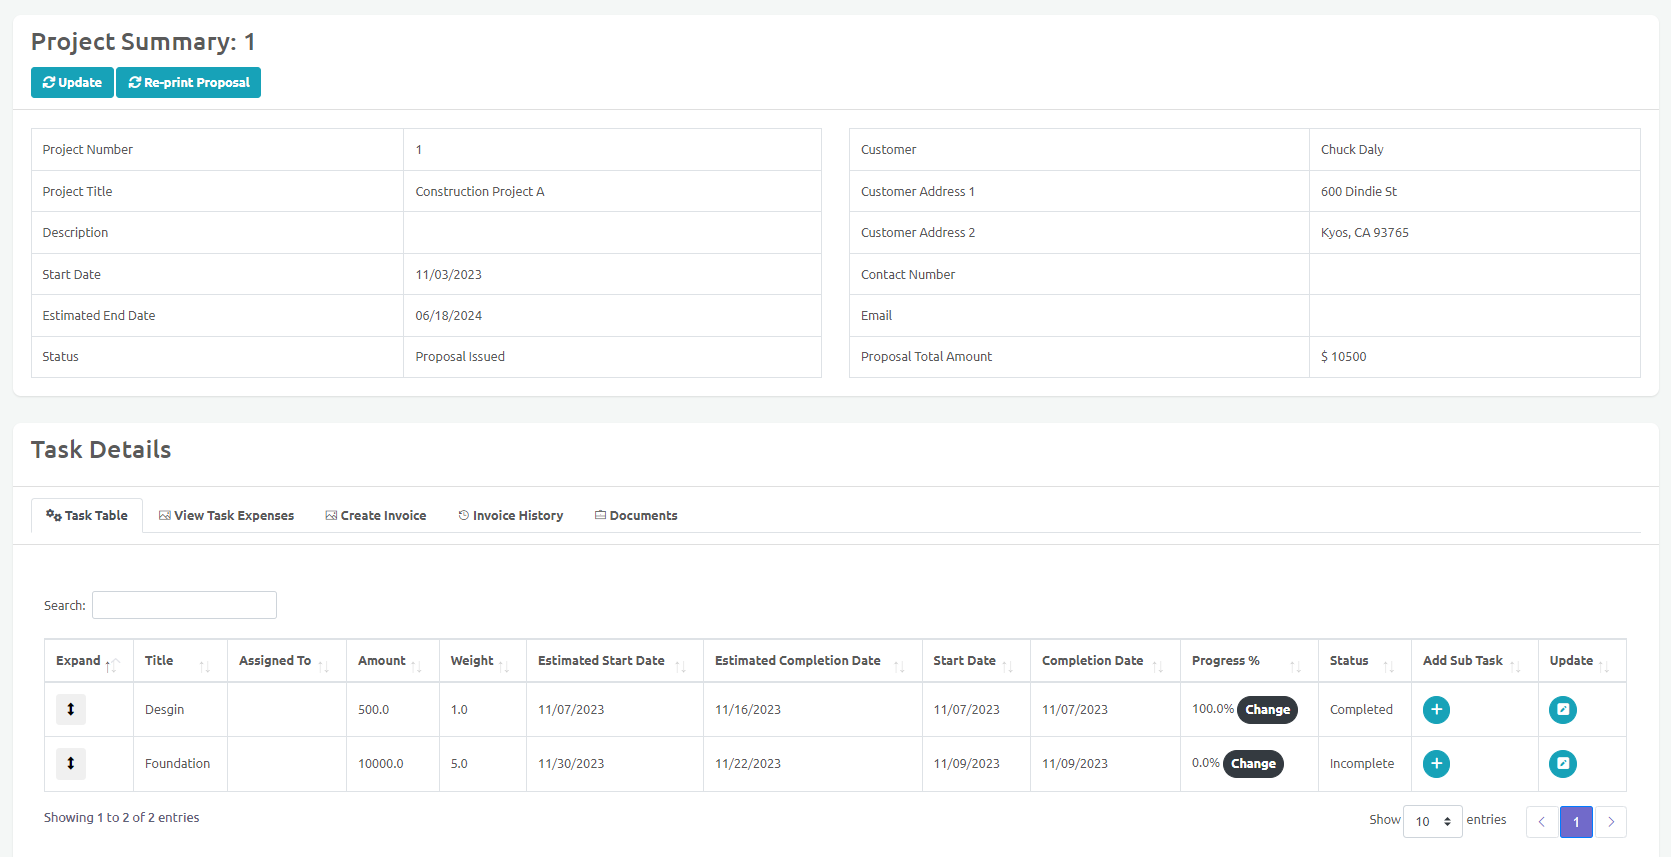This screenshot has width=1671, height=857.
Task: Change progress for Foundation task
Action: (1253, 764)
